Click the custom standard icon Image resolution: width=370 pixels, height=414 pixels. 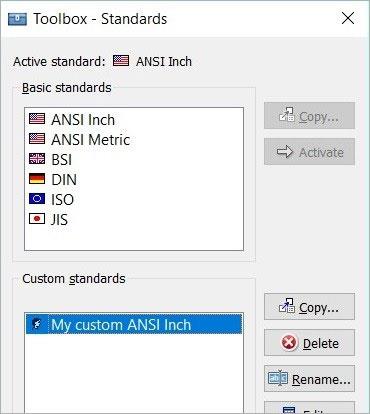pyautogui.click(x=37, y=324)
